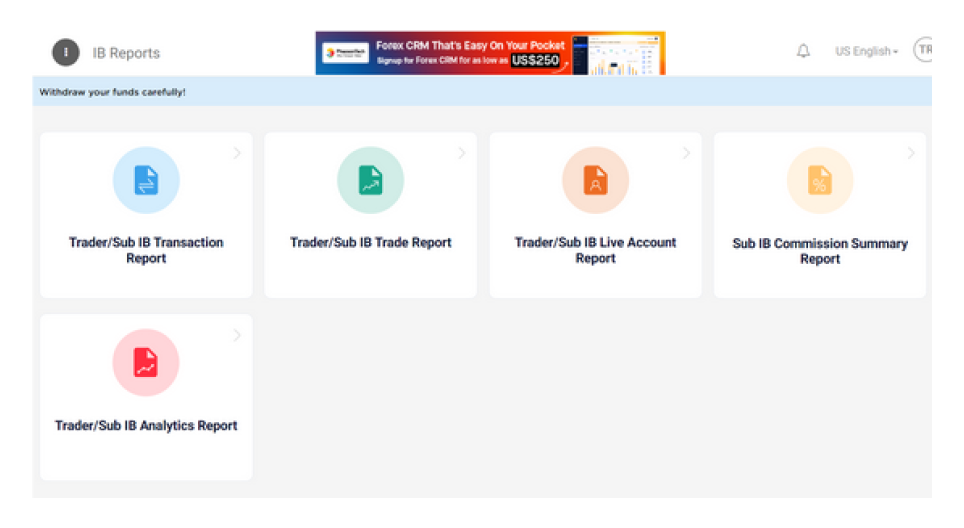Image resolution: width=964 pixels, height=528 pixels.
Task: Click the Forex CRM advertisement banner
Action: coord(490,53)
